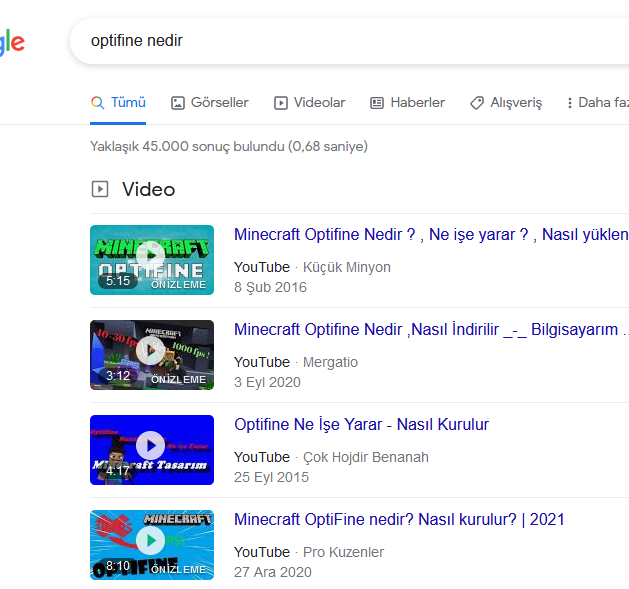629x589 pixels.
Task: Open the Minecraft Optifine Nedir, Ne işe yarar link
Action: (431, 234)
